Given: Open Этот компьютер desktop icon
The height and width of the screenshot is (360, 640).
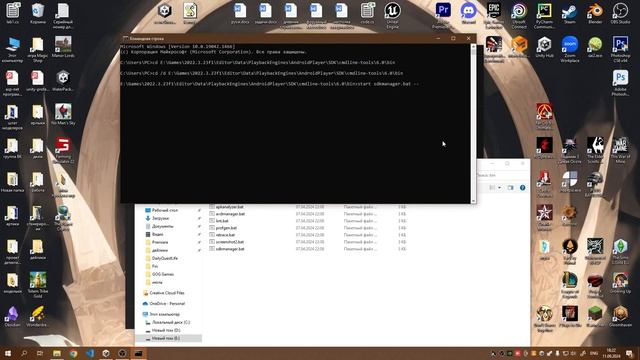Looking at the screenshot, I should point(12,49).
